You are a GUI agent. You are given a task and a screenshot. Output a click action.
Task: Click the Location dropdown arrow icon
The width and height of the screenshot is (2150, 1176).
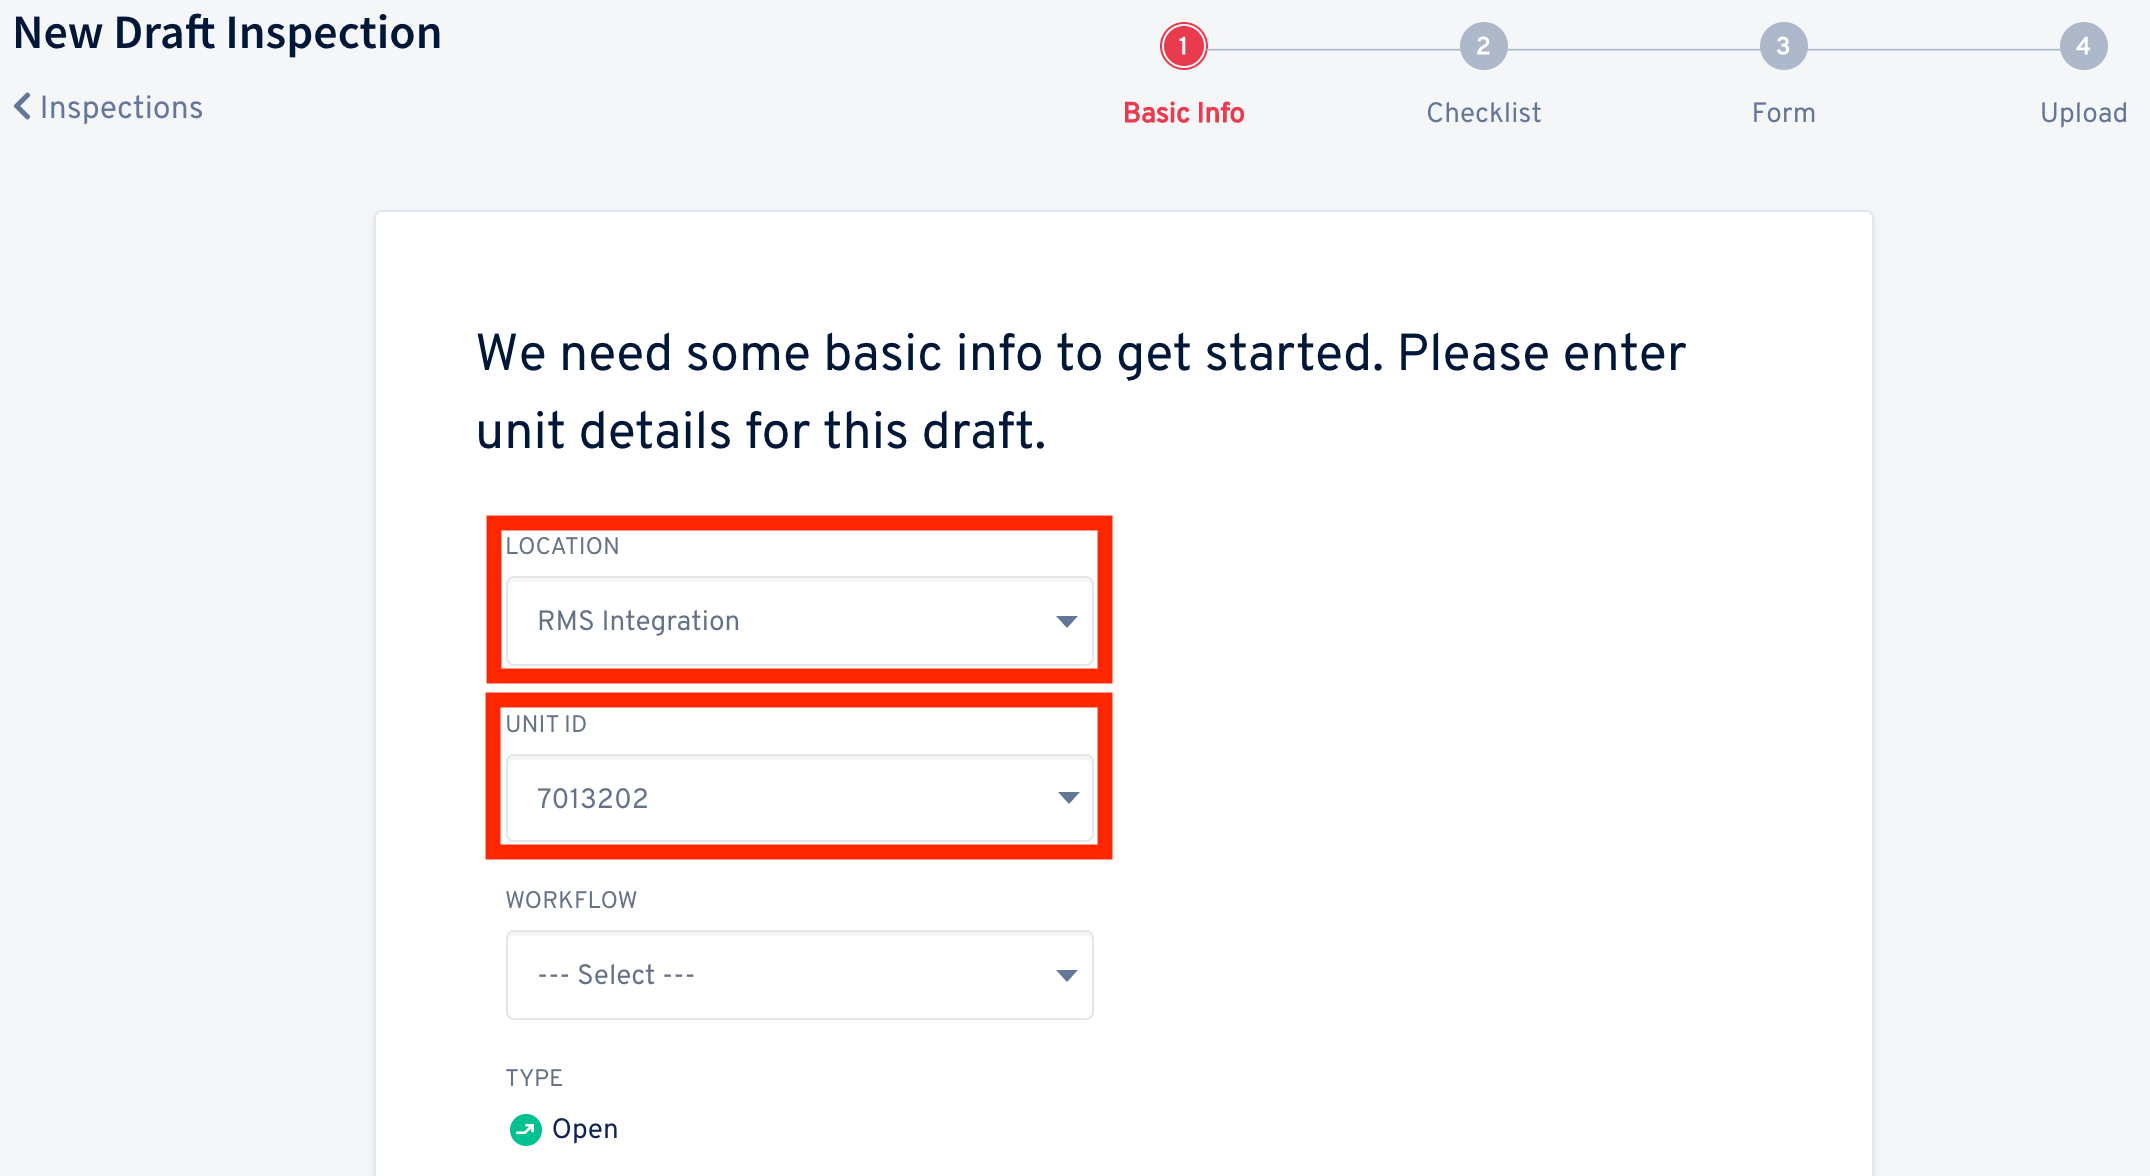point(1067,621)
